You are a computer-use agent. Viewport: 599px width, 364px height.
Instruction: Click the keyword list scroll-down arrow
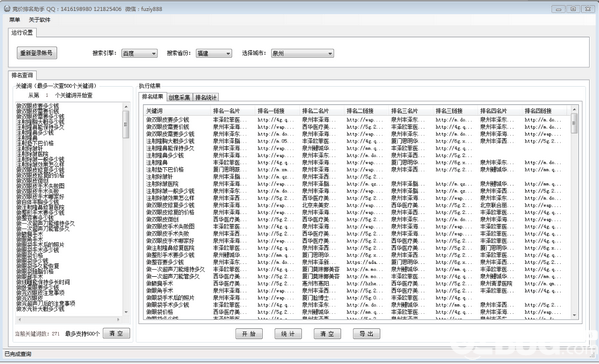tap(126, 312)
